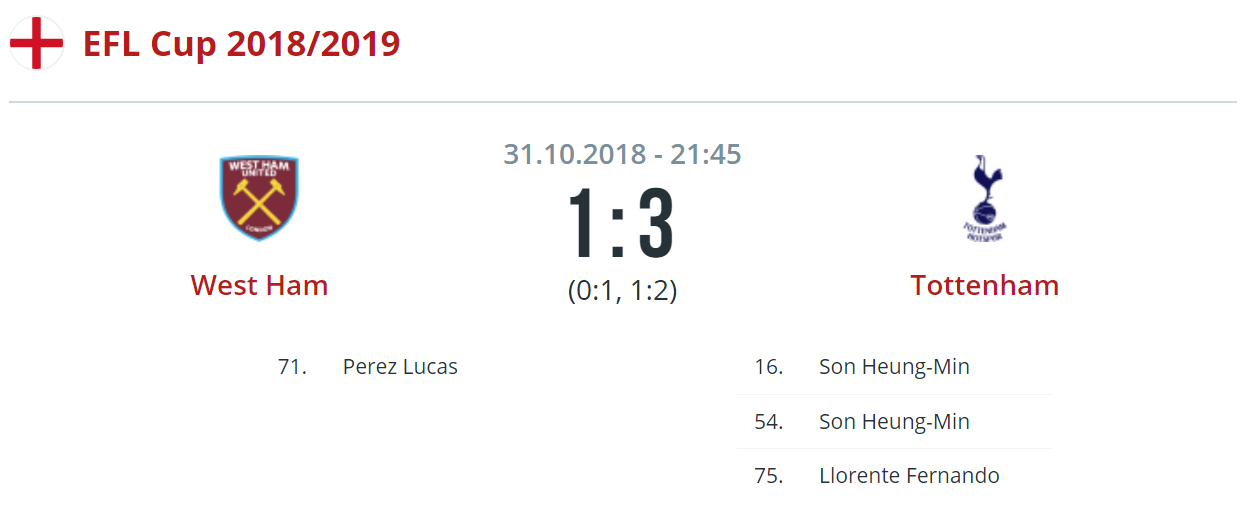Image resolution: width=1247 pixels, height=515 pixels.
Task: Click the 16. minute marker
Action: (768, 367)
